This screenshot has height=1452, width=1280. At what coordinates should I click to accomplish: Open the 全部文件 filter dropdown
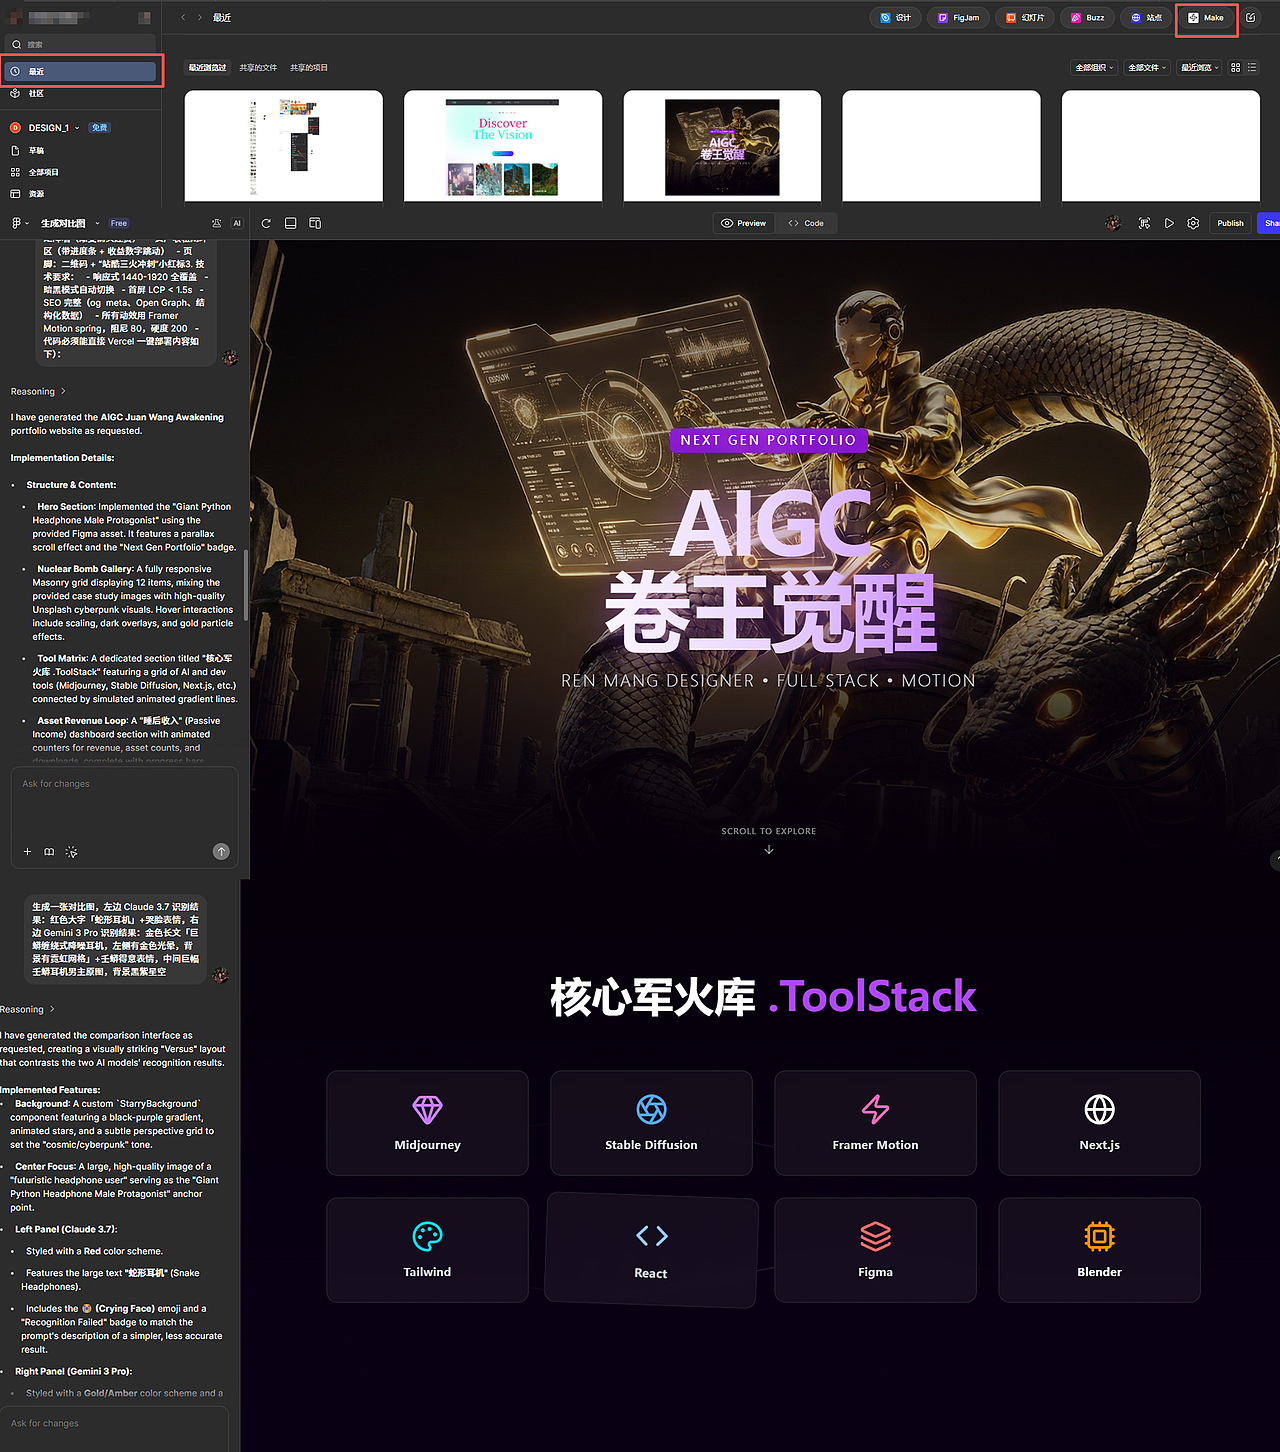pos(1147,68)
